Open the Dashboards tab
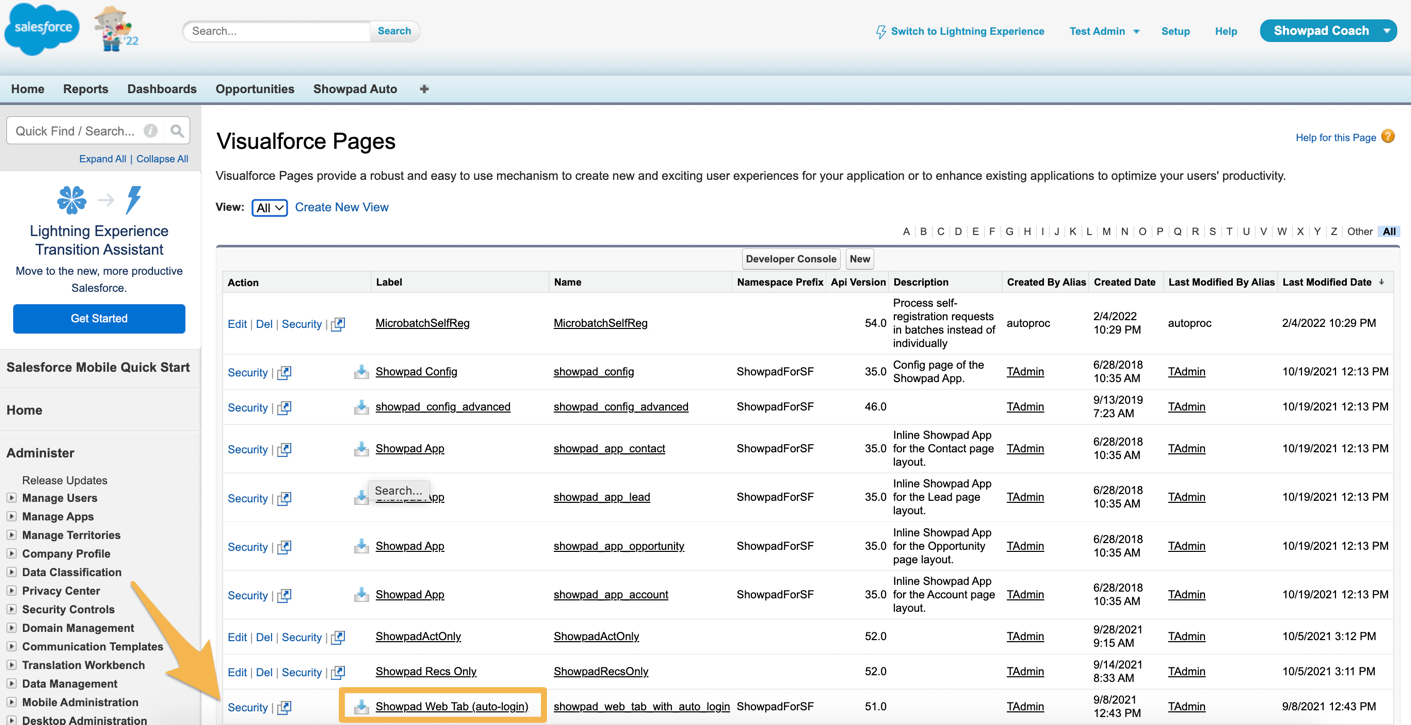 coord(162,89)
